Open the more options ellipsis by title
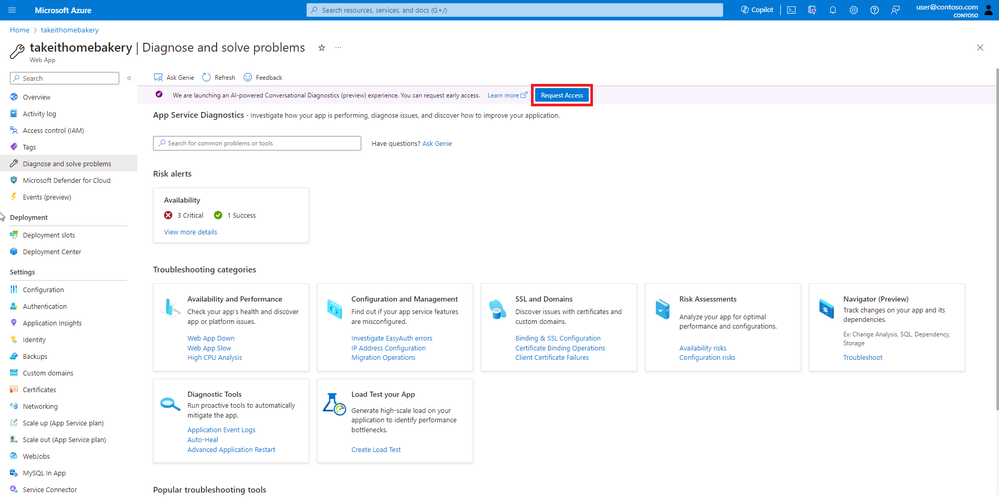 pos(338,48)
